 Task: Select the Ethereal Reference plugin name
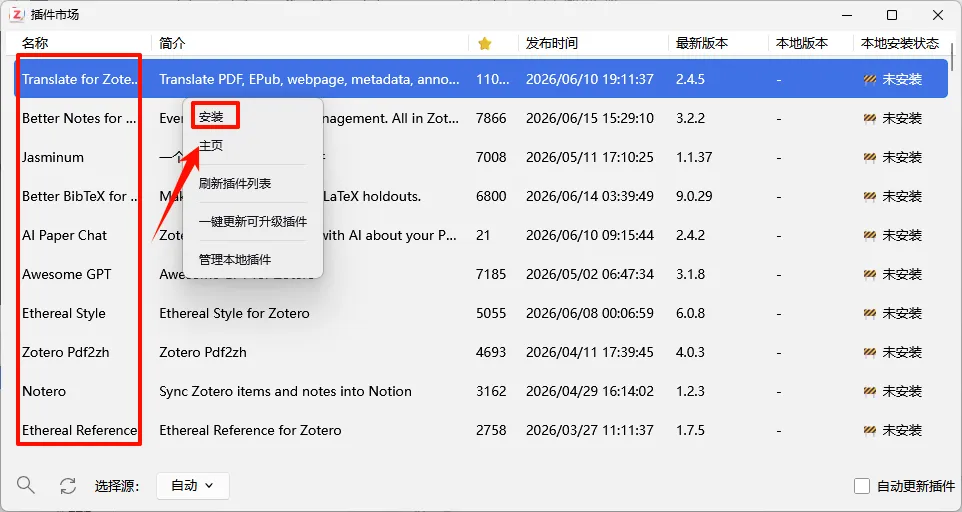pyautogui.click(x=80, y=430)
